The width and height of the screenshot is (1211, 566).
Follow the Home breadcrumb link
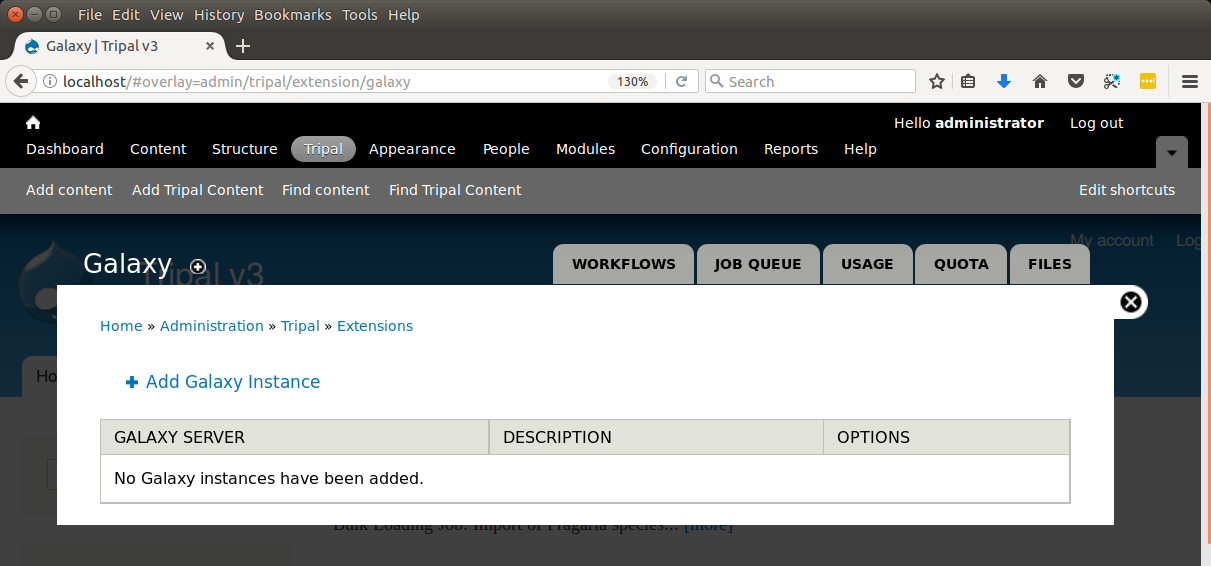pos(121,326)
